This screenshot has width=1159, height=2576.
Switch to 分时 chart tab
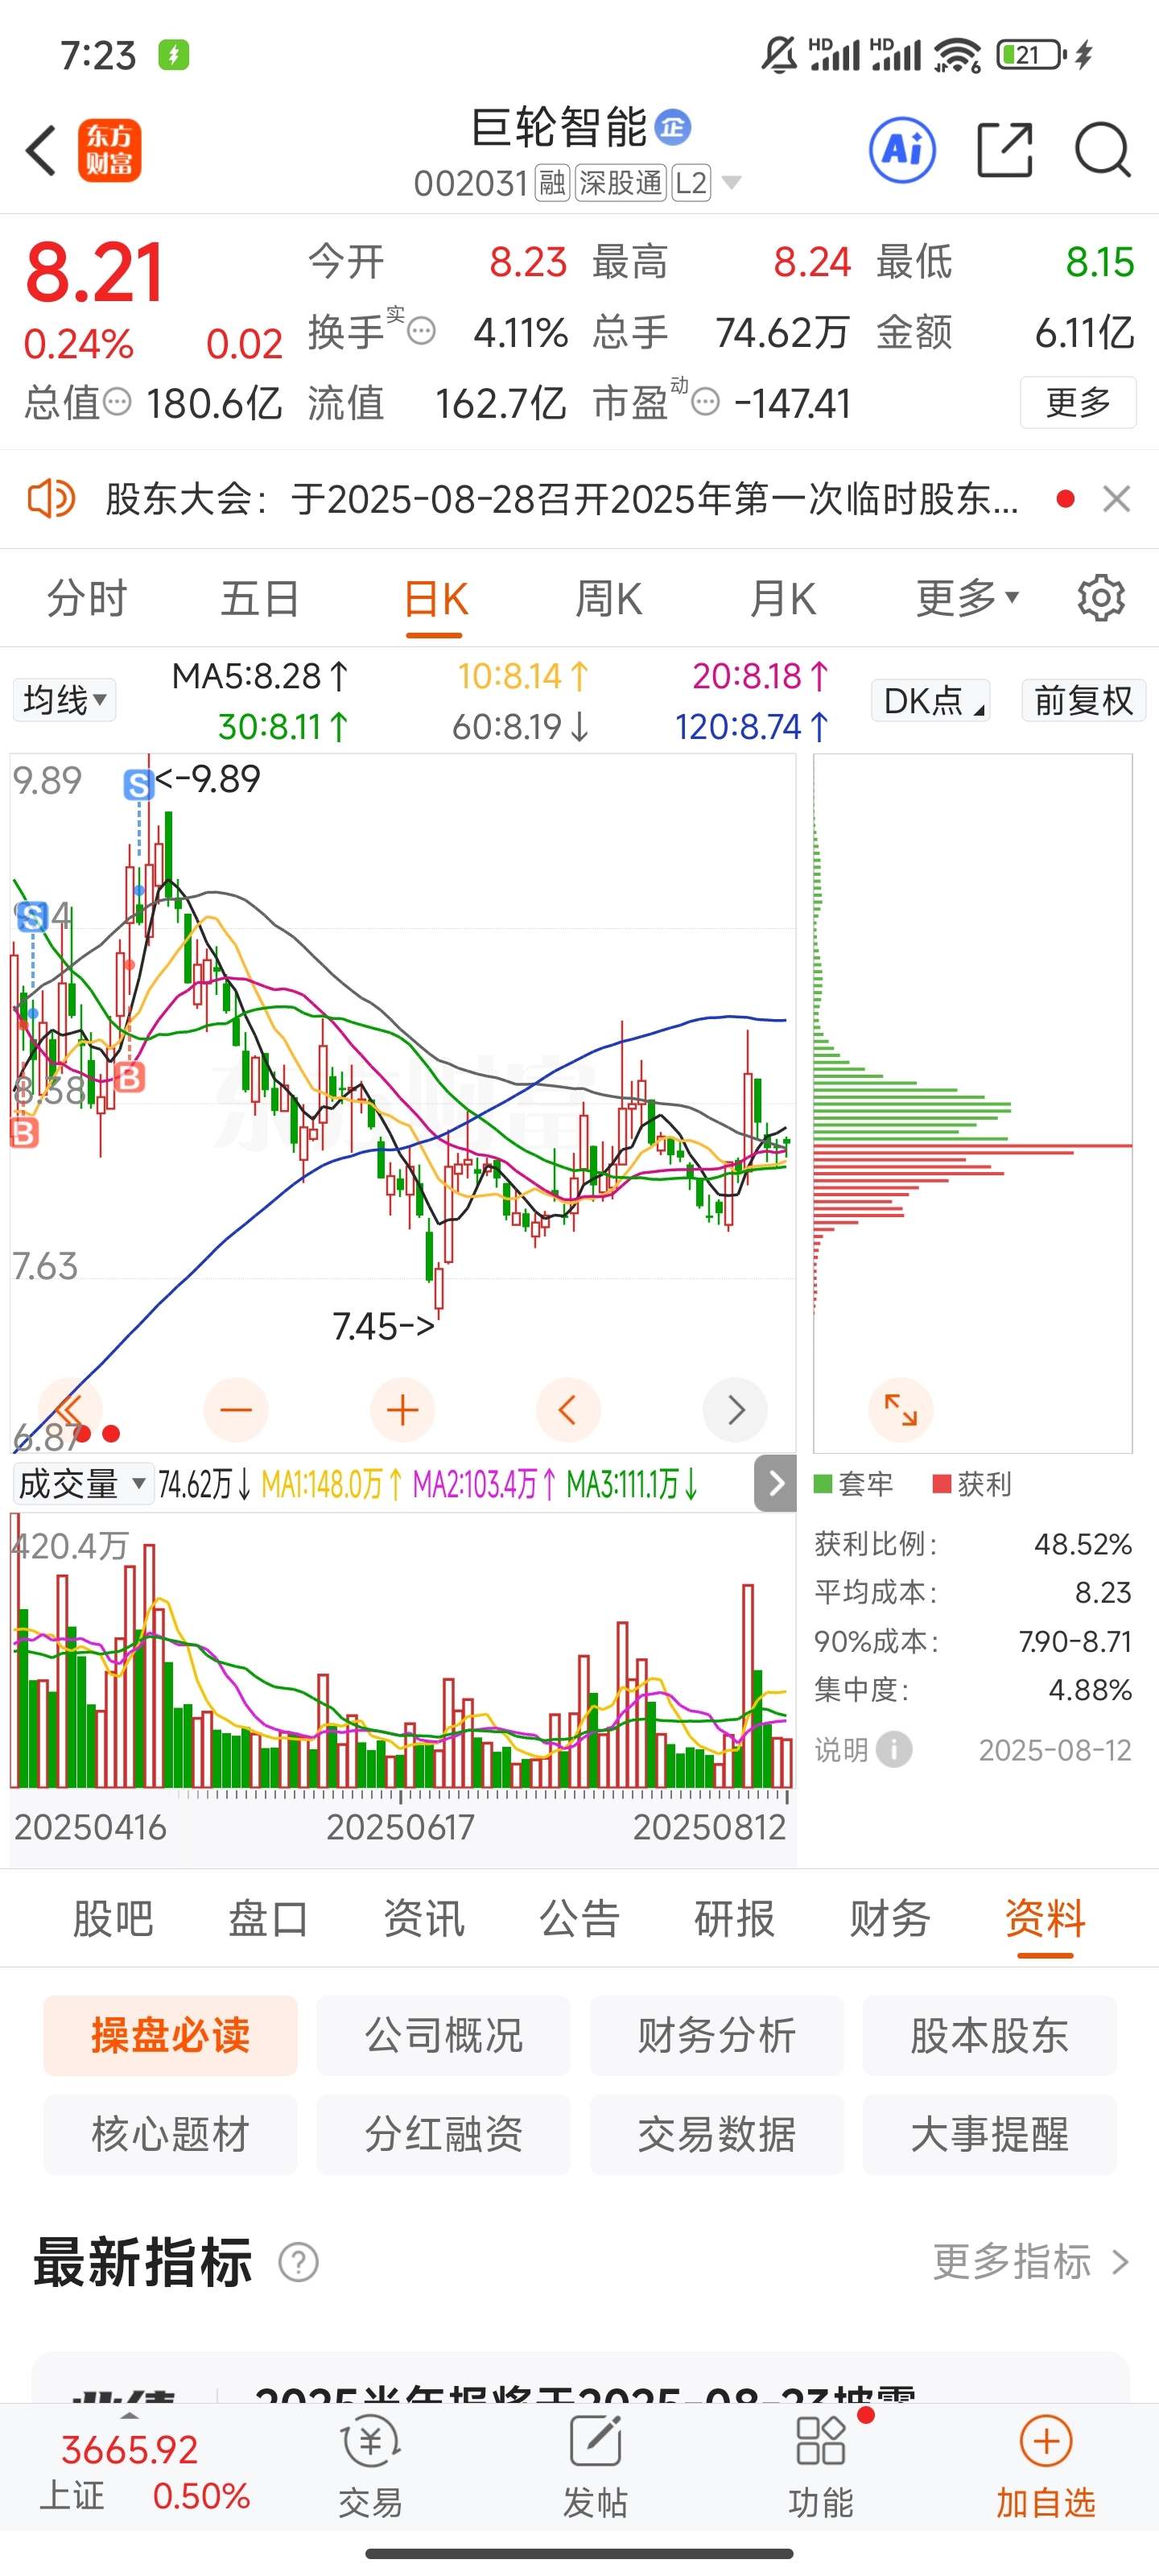click(87, 598)
